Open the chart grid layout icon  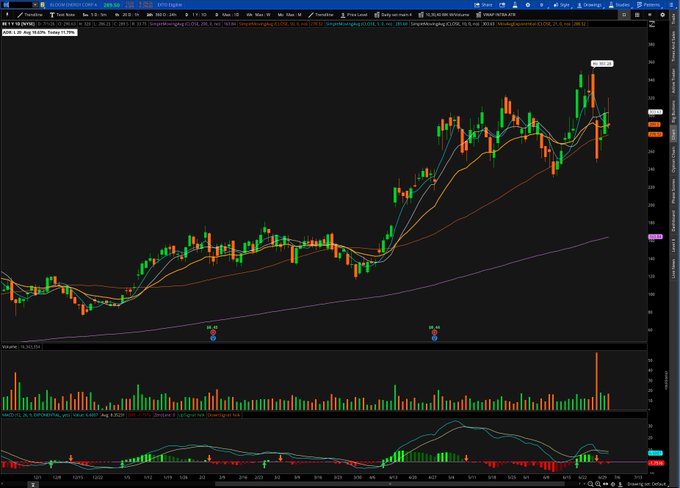coord(637,15)
